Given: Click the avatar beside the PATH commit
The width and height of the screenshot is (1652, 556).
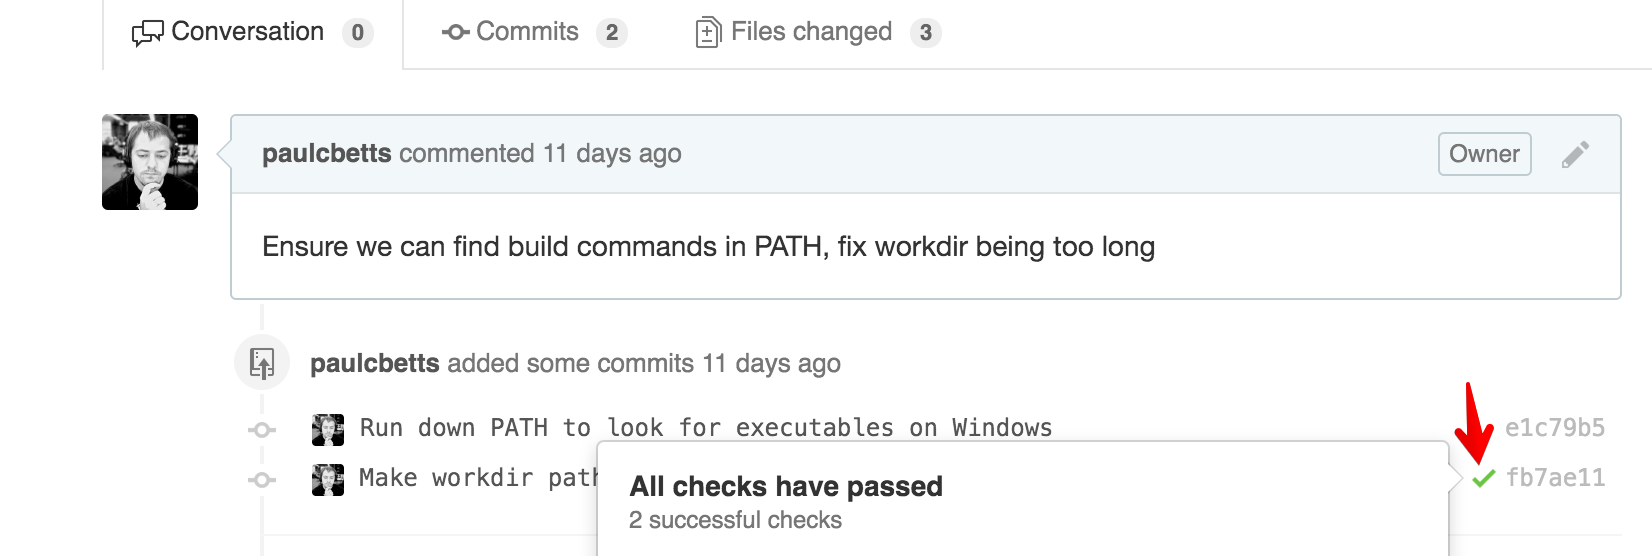Looking at the screenshot, I should pos(328,430).
